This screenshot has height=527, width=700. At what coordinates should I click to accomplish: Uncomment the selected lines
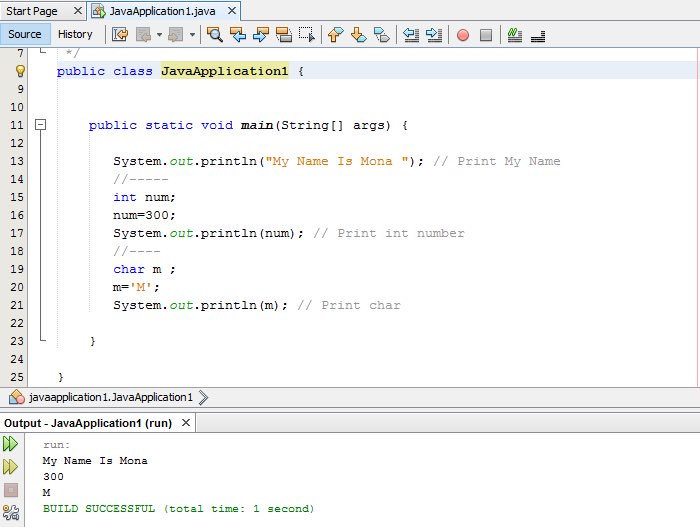538,35
